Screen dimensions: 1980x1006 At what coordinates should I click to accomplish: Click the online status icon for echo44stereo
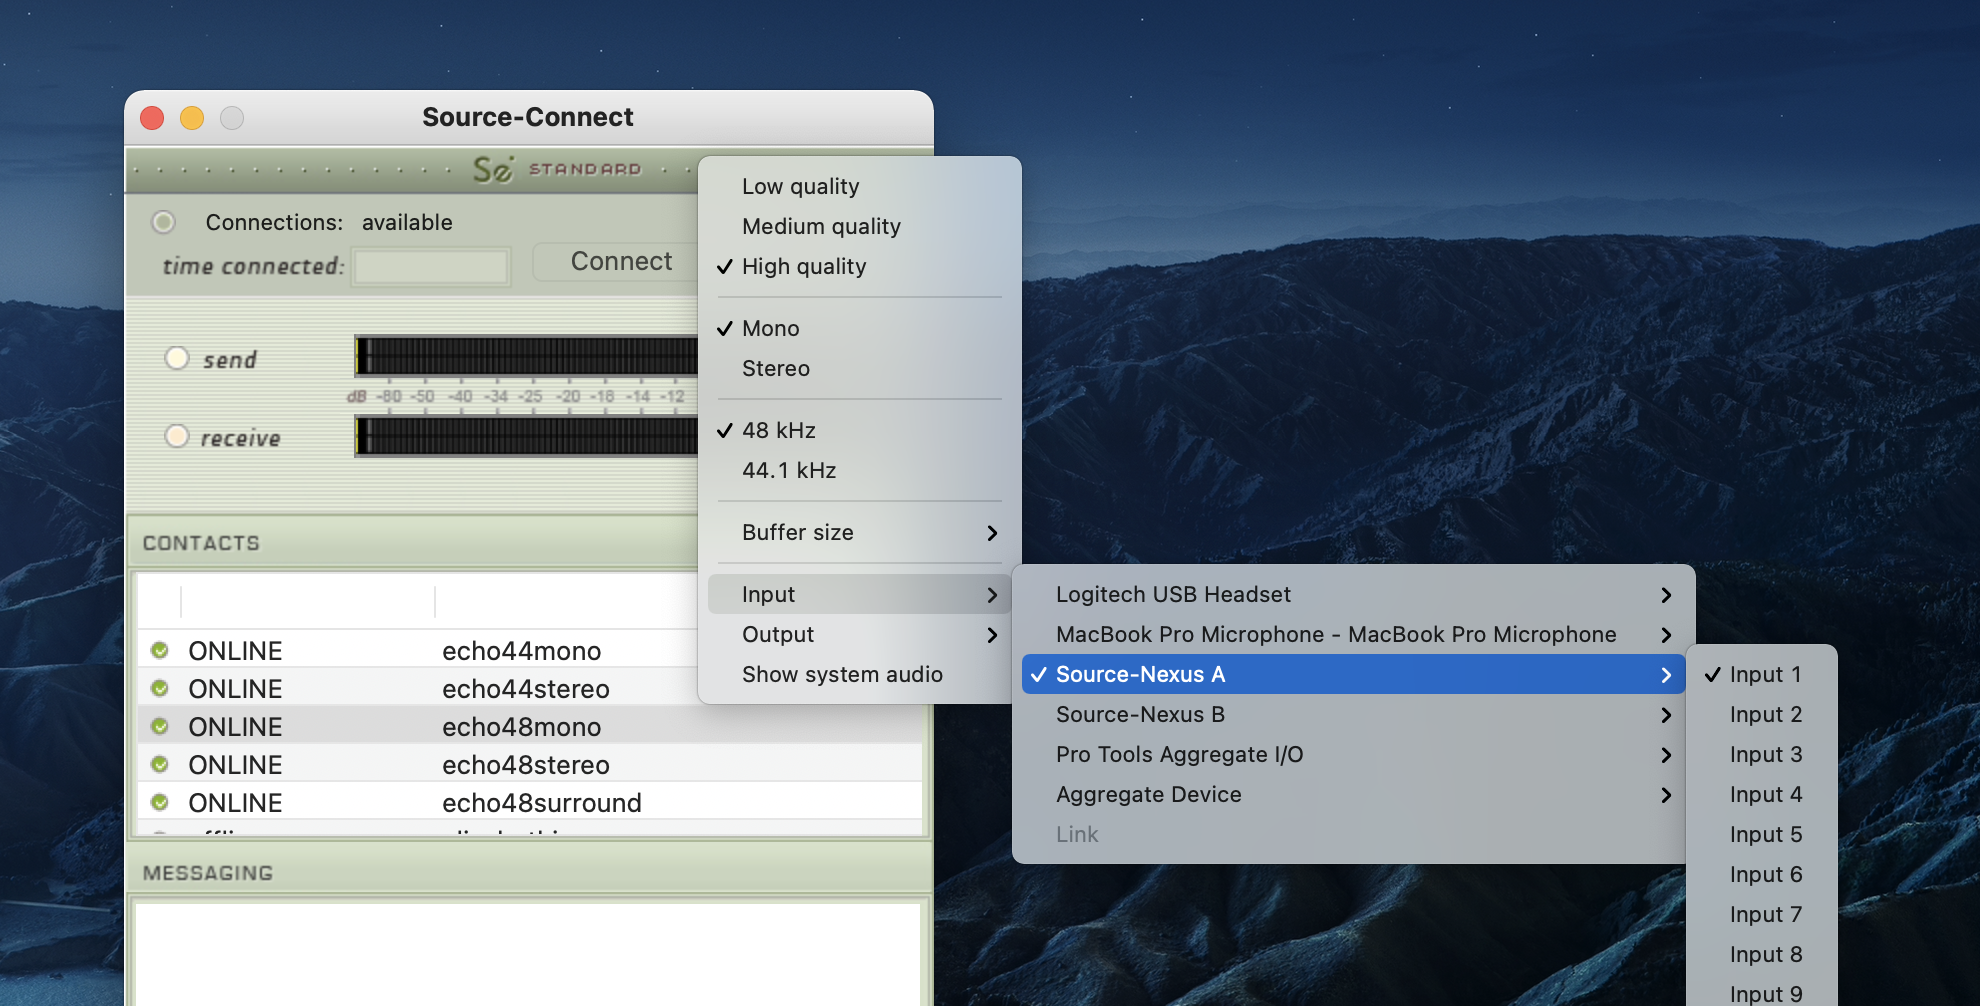click(159, 689)
